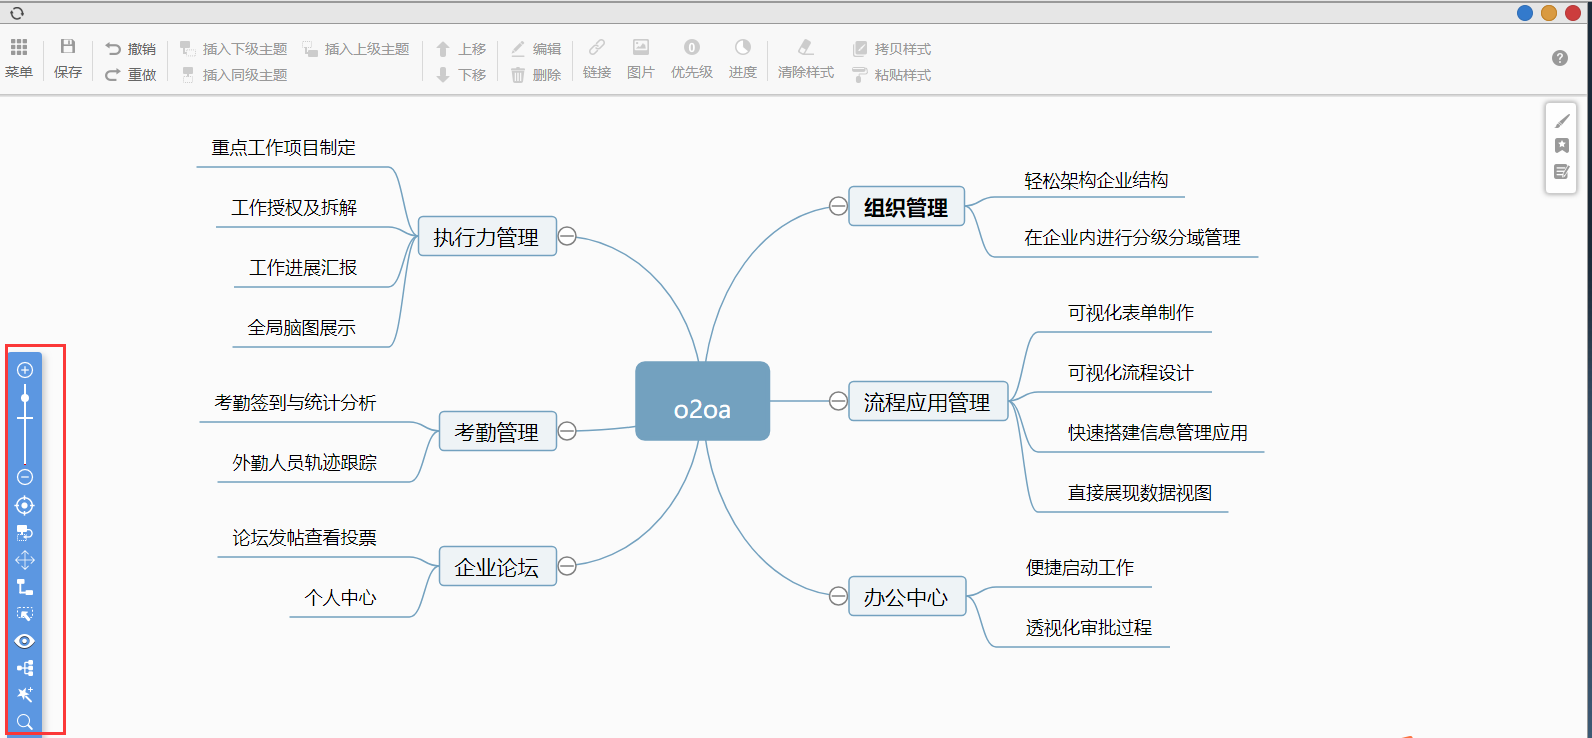Click the magic wand auto-arrange icon

(25, 695)
